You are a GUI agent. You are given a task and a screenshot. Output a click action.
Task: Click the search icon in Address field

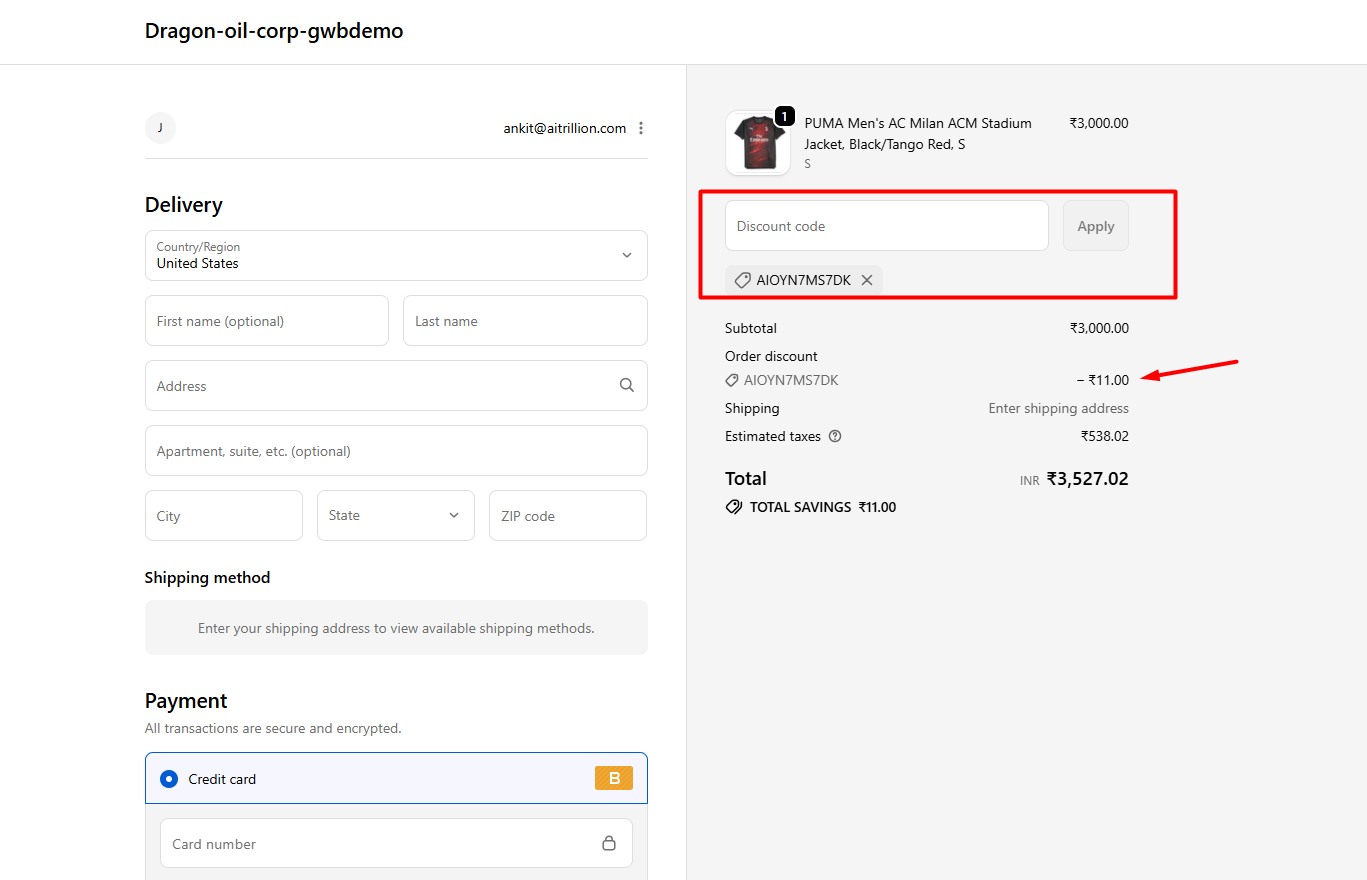(x=627, y=385)
